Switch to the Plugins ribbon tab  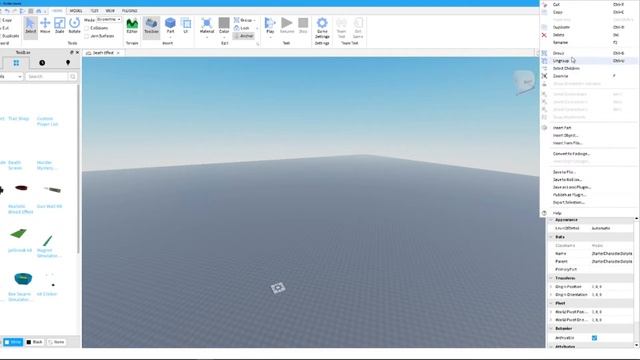pos(129,11)
